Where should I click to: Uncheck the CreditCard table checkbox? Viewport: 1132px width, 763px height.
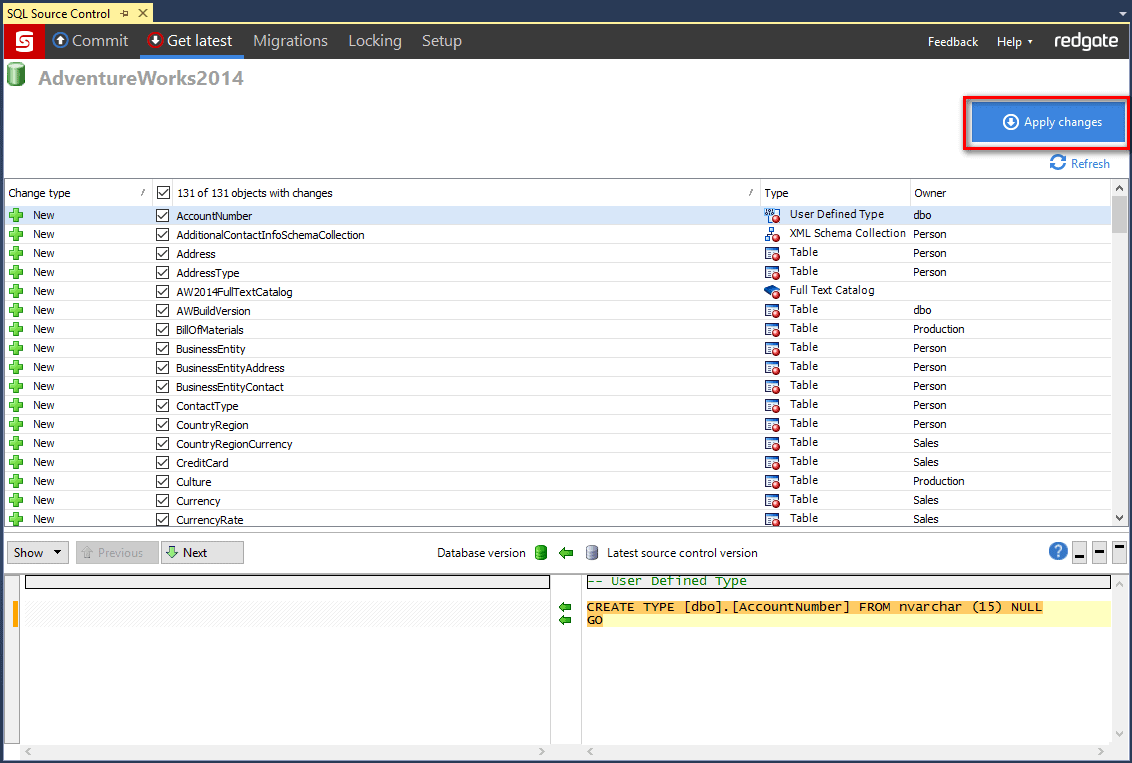coord(163,463)
